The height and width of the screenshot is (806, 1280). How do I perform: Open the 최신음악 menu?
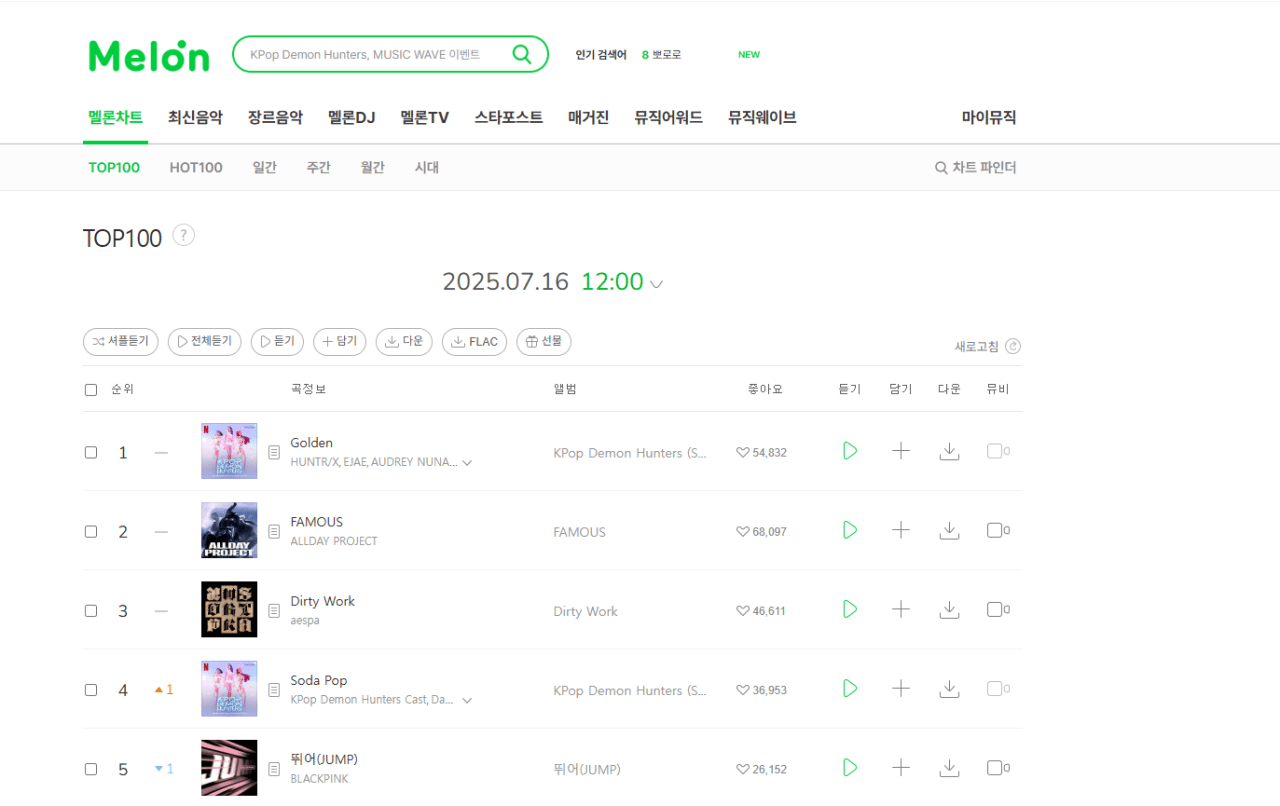click(195, 117)
